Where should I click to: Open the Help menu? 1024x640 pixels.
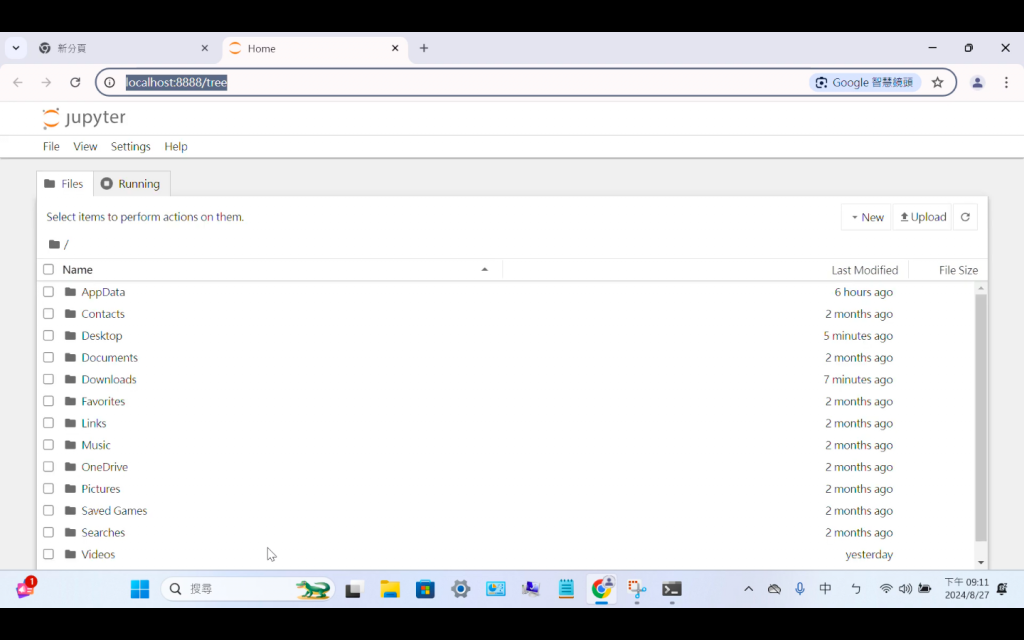pos(176,146)
